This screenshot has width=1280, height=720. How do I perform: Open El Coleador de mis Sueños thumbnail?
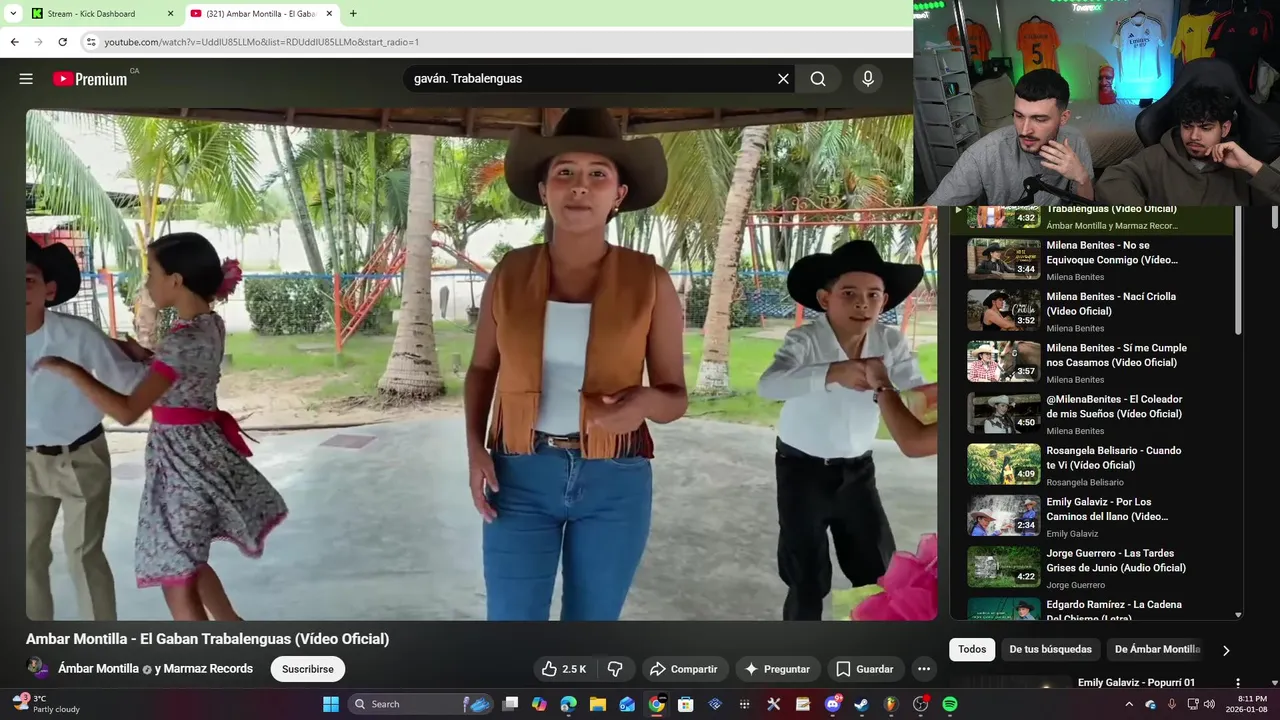(1003, 413)
